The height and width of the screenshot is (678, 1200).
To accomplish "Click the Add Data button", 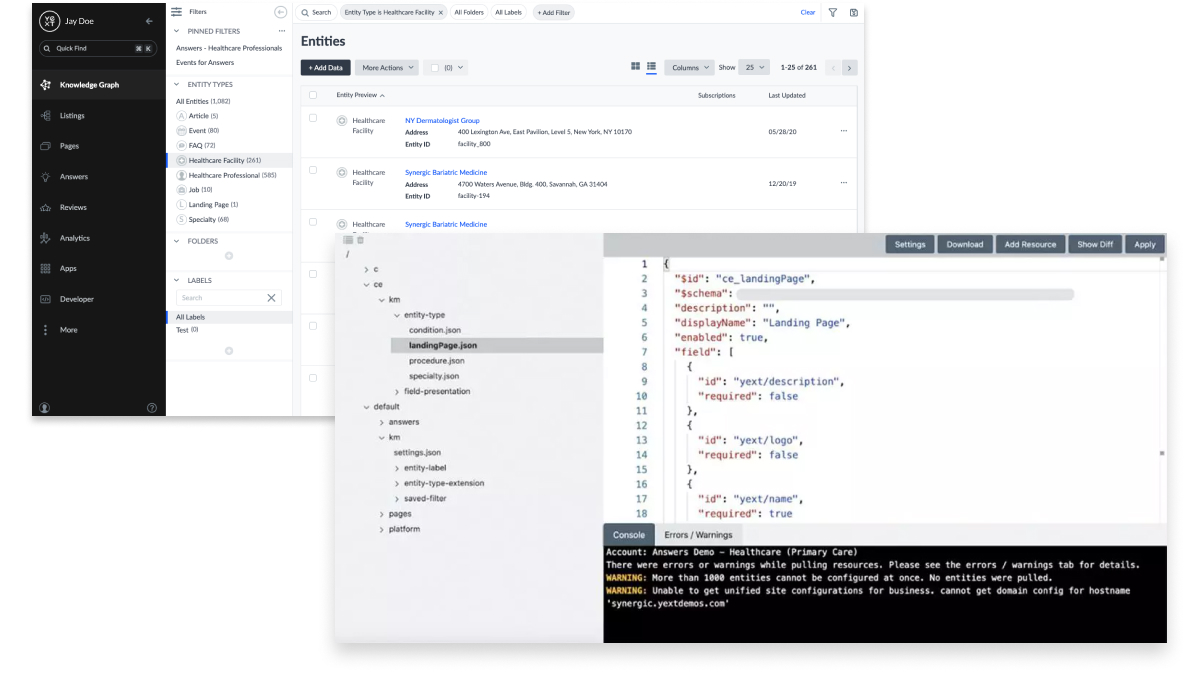I will pyautogui.click(x=326, y=68).
